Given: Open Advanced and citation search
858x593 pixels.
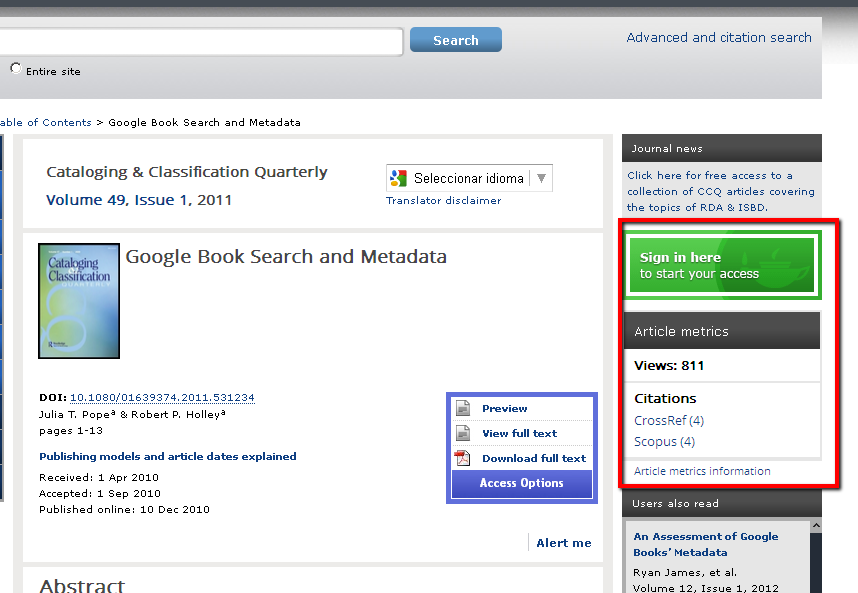Looking at the screenshot, I should (718, 38).
